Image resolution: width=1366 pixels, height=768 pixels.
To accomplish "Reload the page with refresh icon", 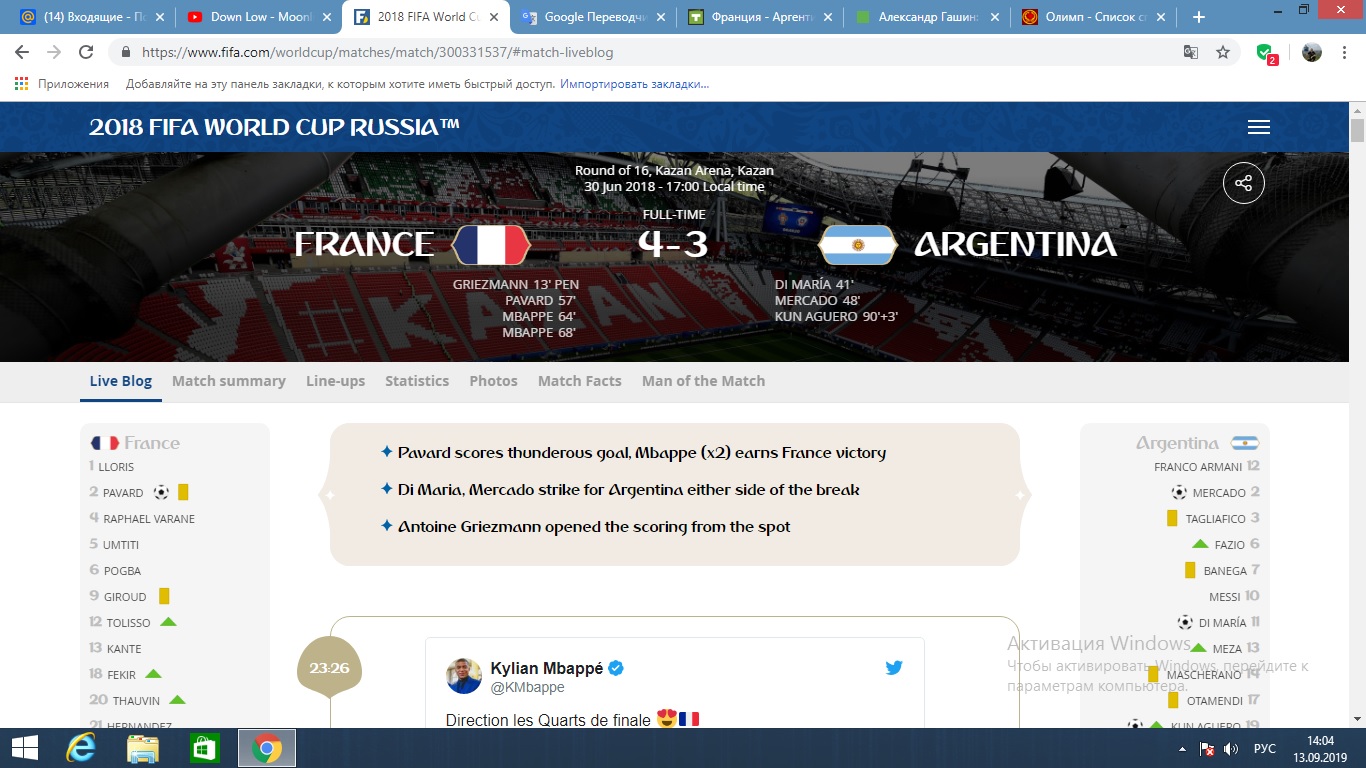I will (86, 52).
